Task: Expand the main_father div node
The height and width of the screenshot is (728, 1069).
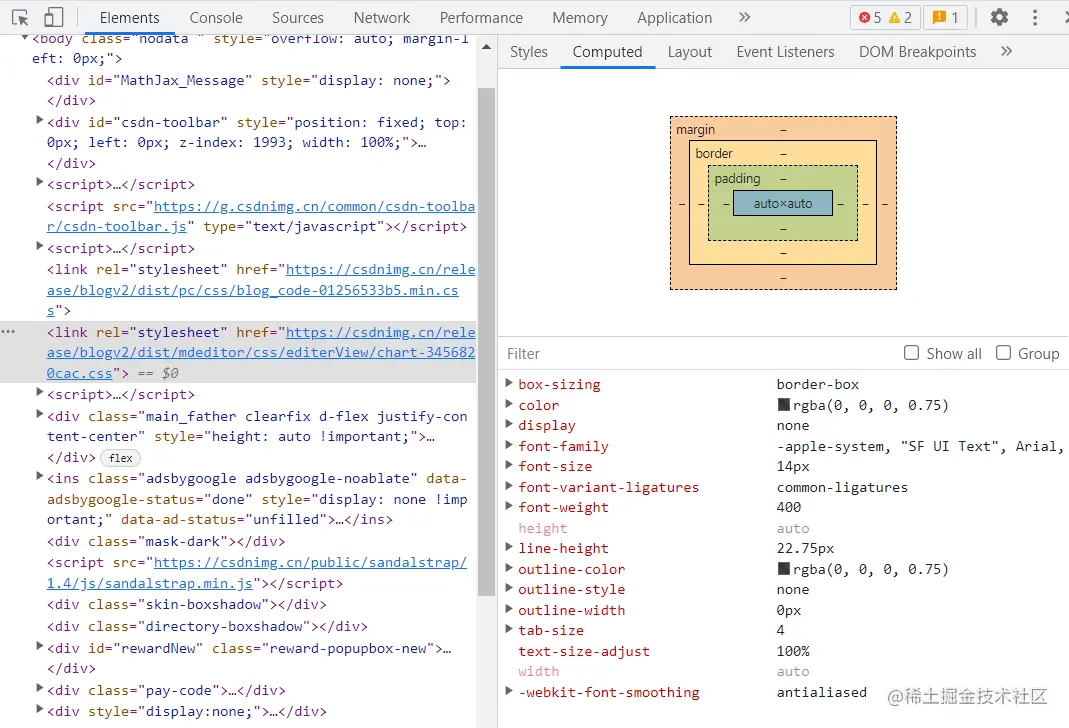Action: pos(40,414)
